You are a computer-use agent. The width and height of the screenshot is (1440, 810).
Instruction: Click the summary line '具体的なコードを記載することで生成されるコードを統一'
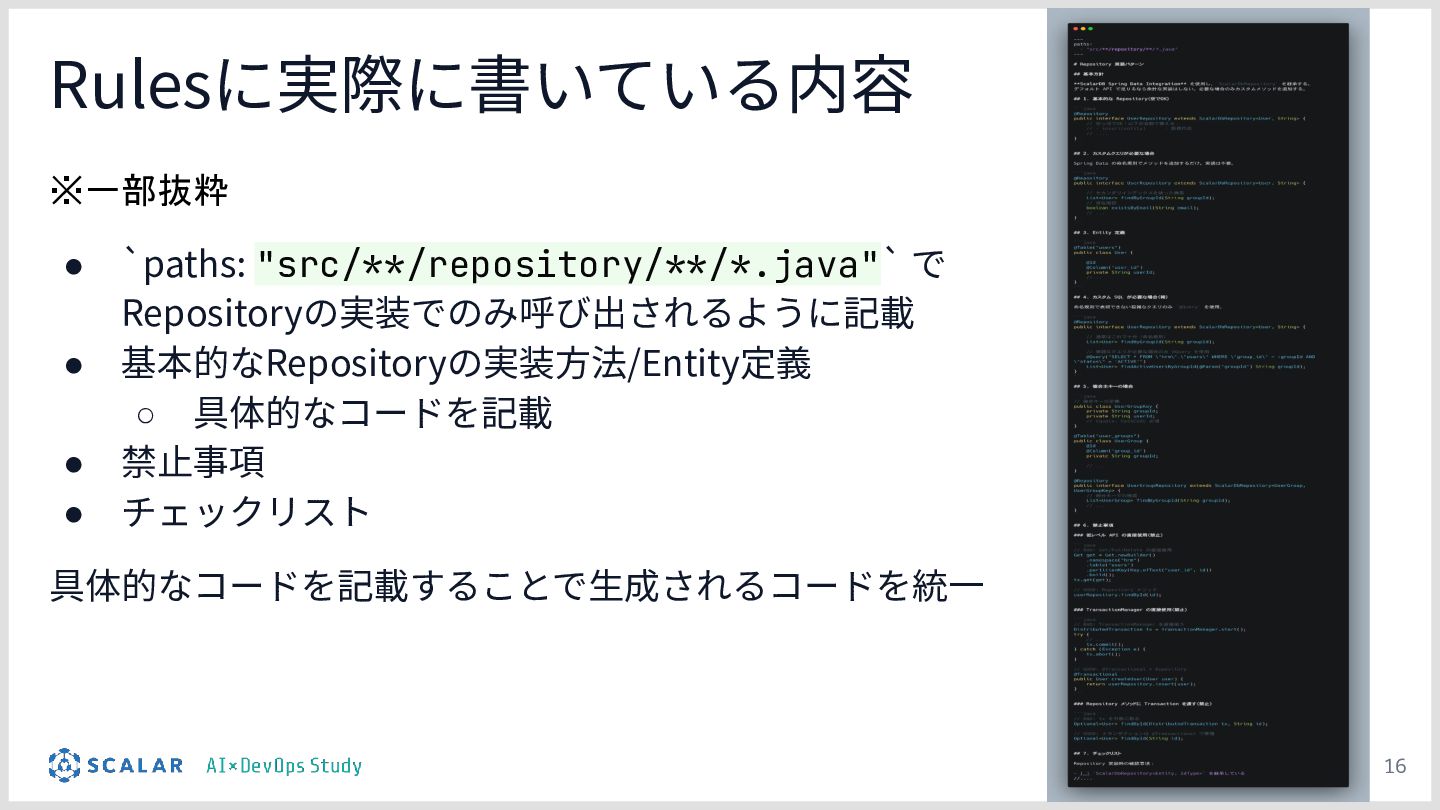(x=516, y=586)
